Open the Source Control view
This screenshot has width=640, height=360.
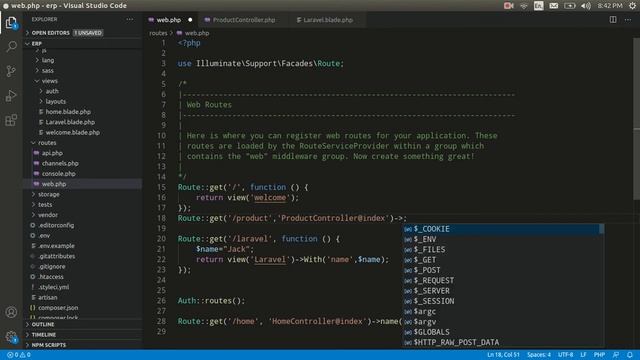[x=11, y=71]
